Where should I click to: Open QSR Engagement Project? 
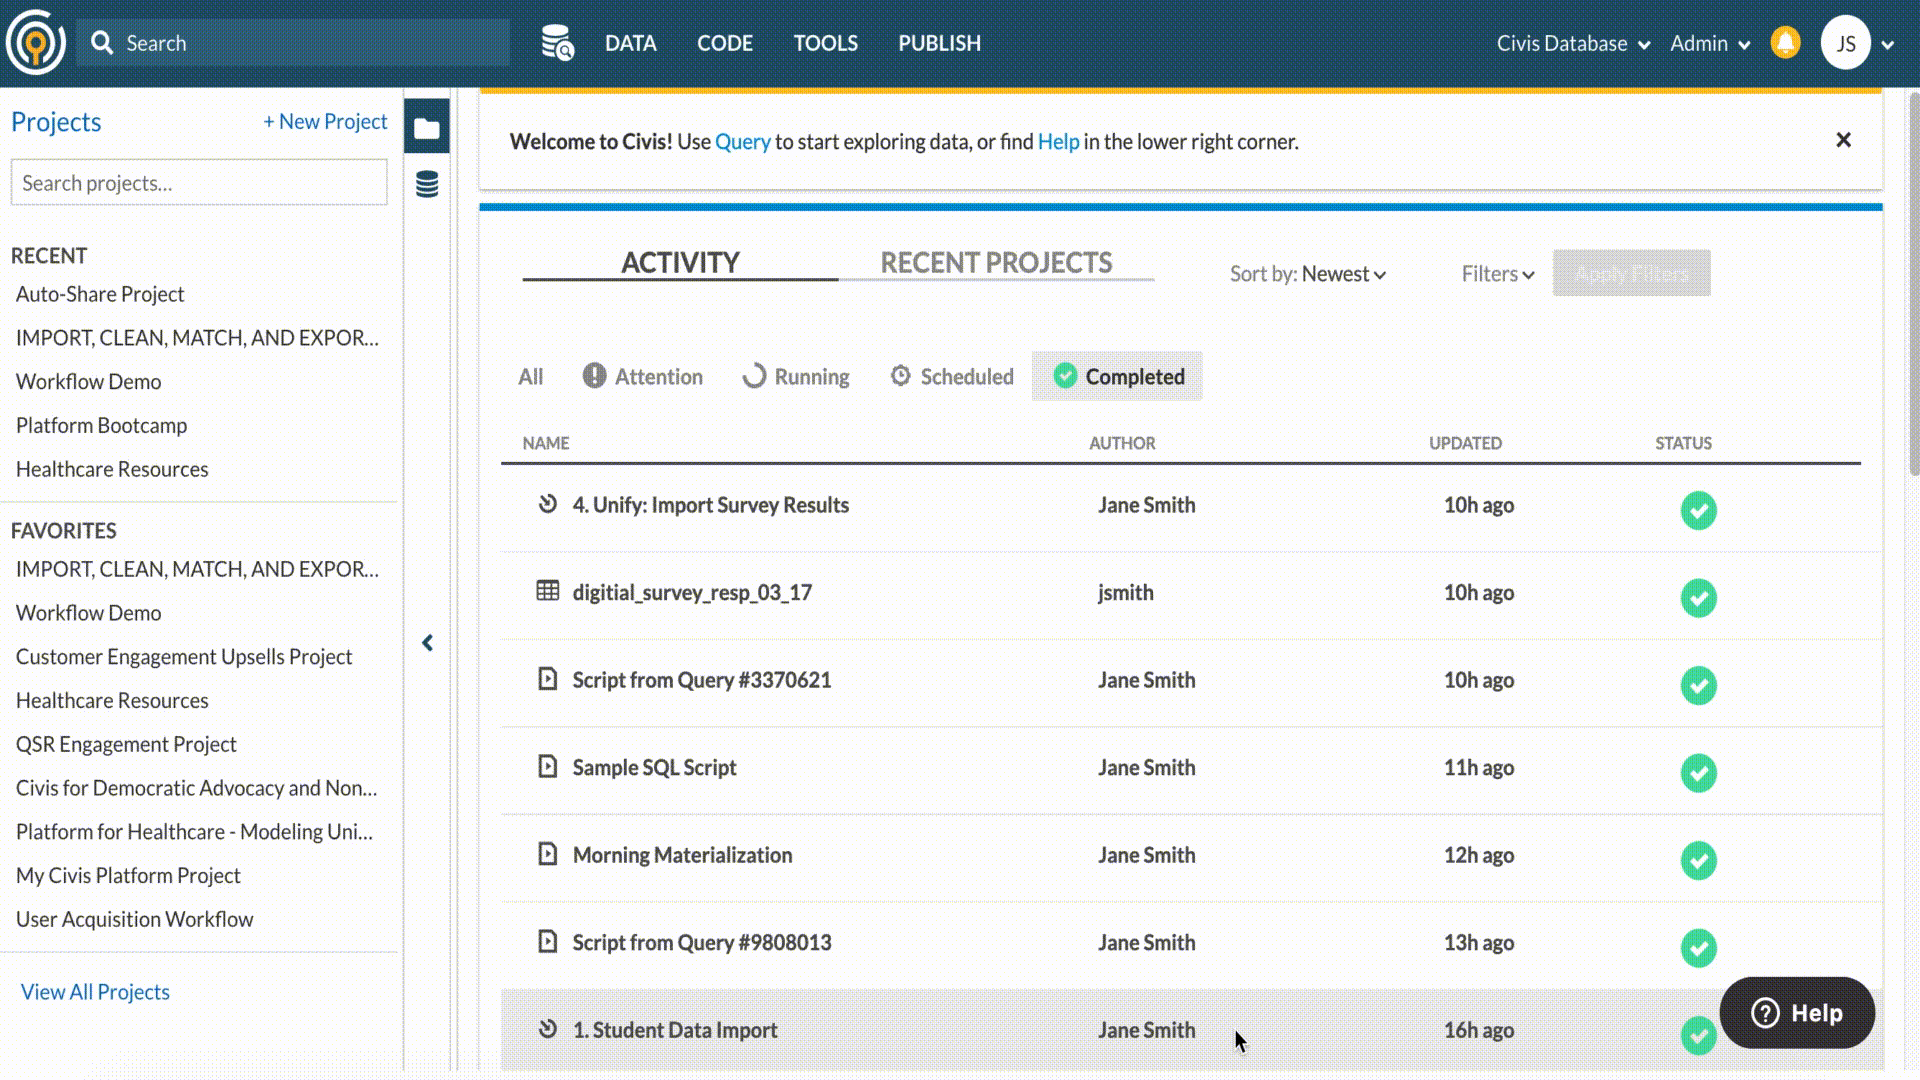pyautogui.click(x=126, y=744)
